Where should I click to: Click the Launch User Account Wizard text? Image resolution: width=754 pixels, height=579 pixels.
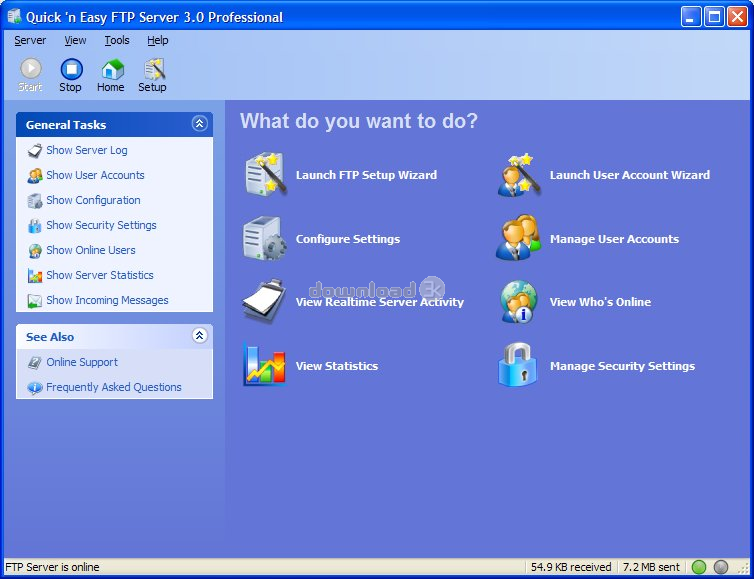630,175
